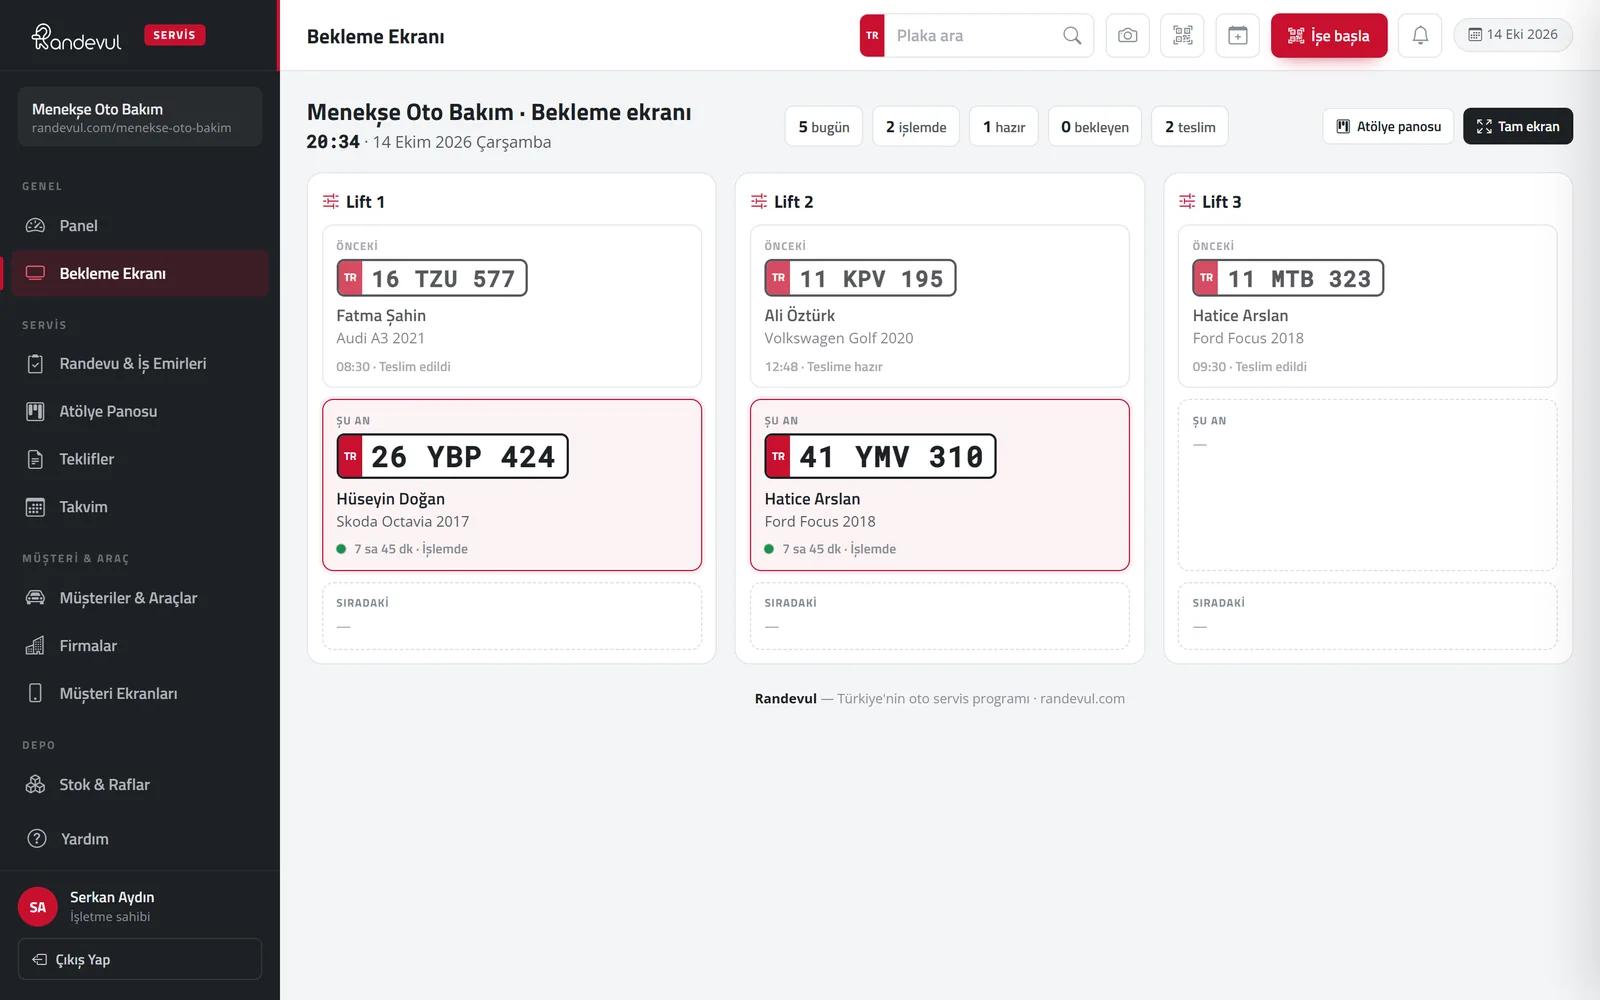The height and width of the screenshot is (1000, 1600).
Task: Click the Plaka ara search field
Action: click(x=977, y=36)
